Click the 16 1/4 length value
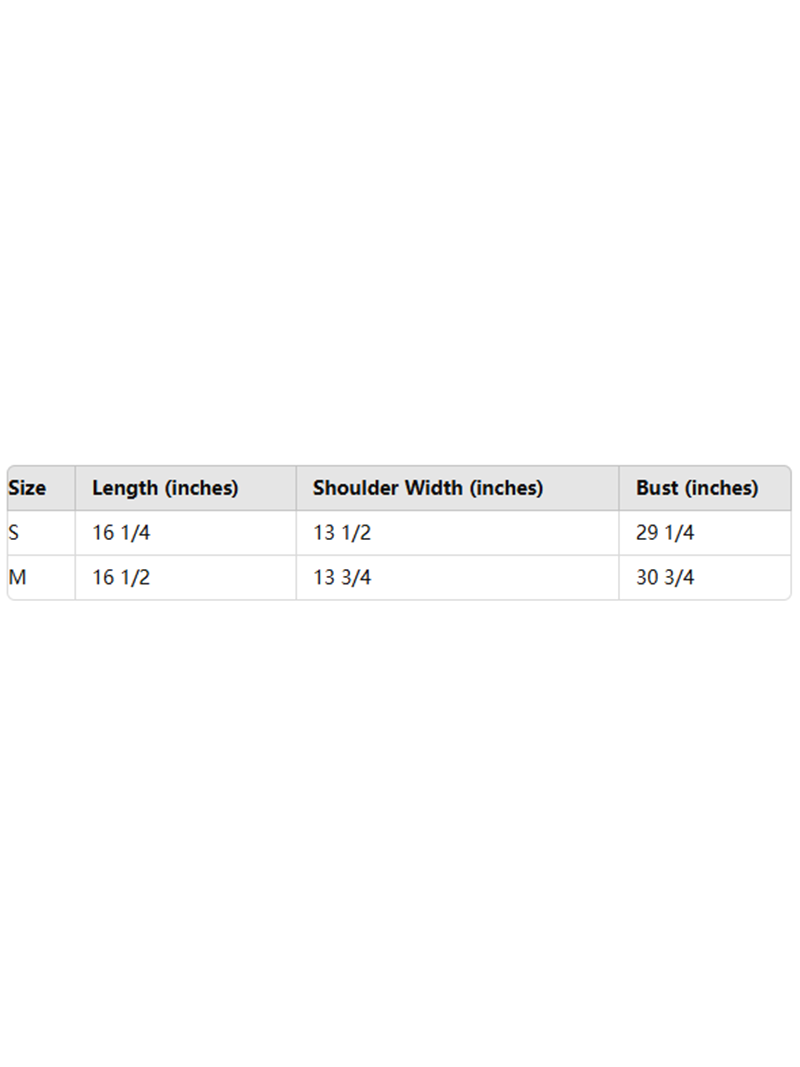Viewport: 800px width, 1067px height. point(121,533)
